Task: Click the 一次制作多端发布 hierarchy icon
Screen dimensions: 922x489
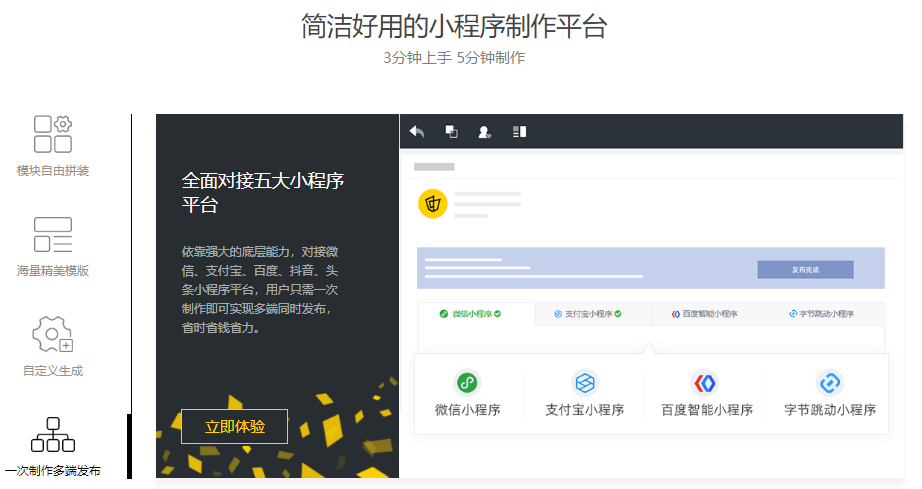Action: point(53,435)
